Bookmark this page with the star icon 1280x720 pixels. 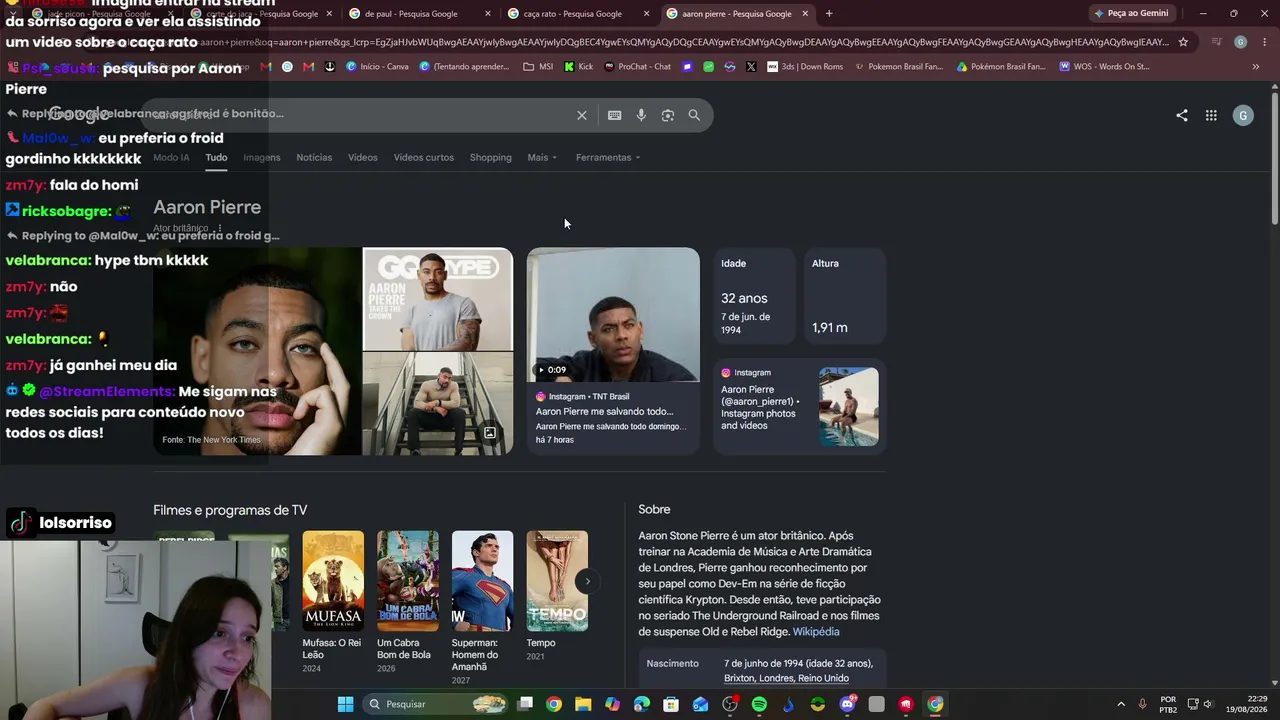tap(1183, 42)
